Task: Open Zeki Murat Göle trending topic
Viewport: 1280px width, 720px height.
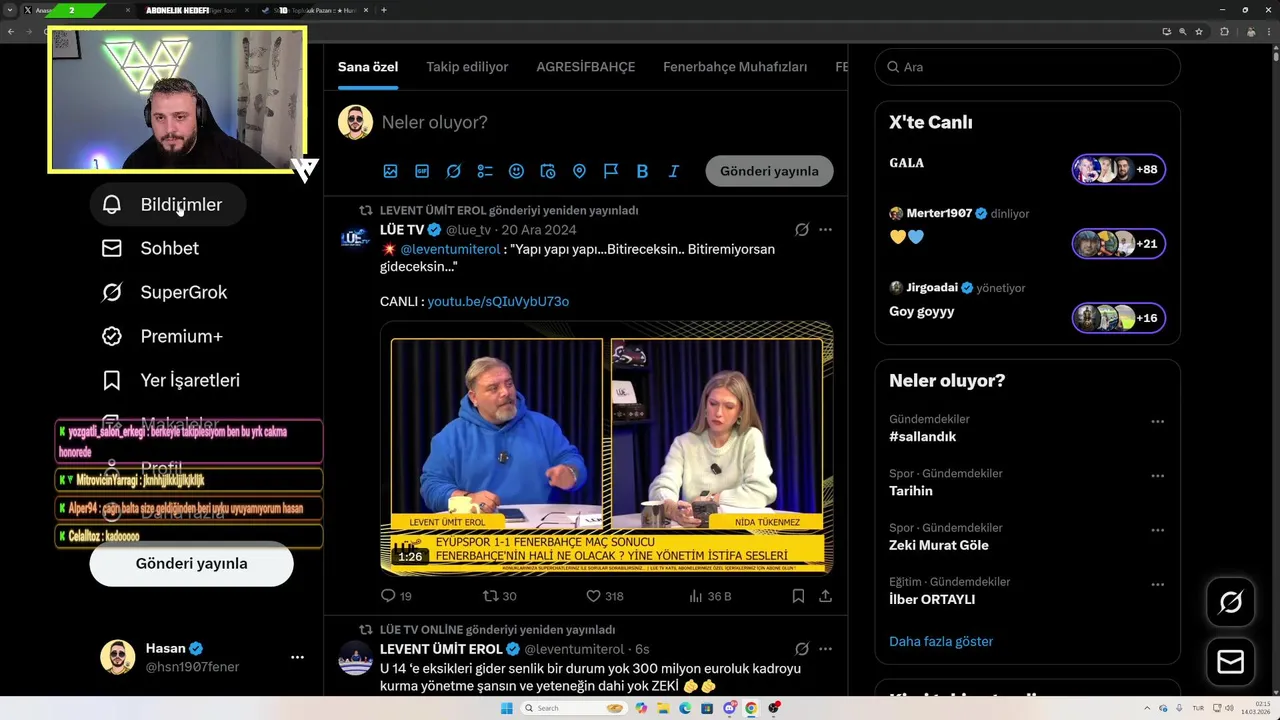Action: coord(939,545)
